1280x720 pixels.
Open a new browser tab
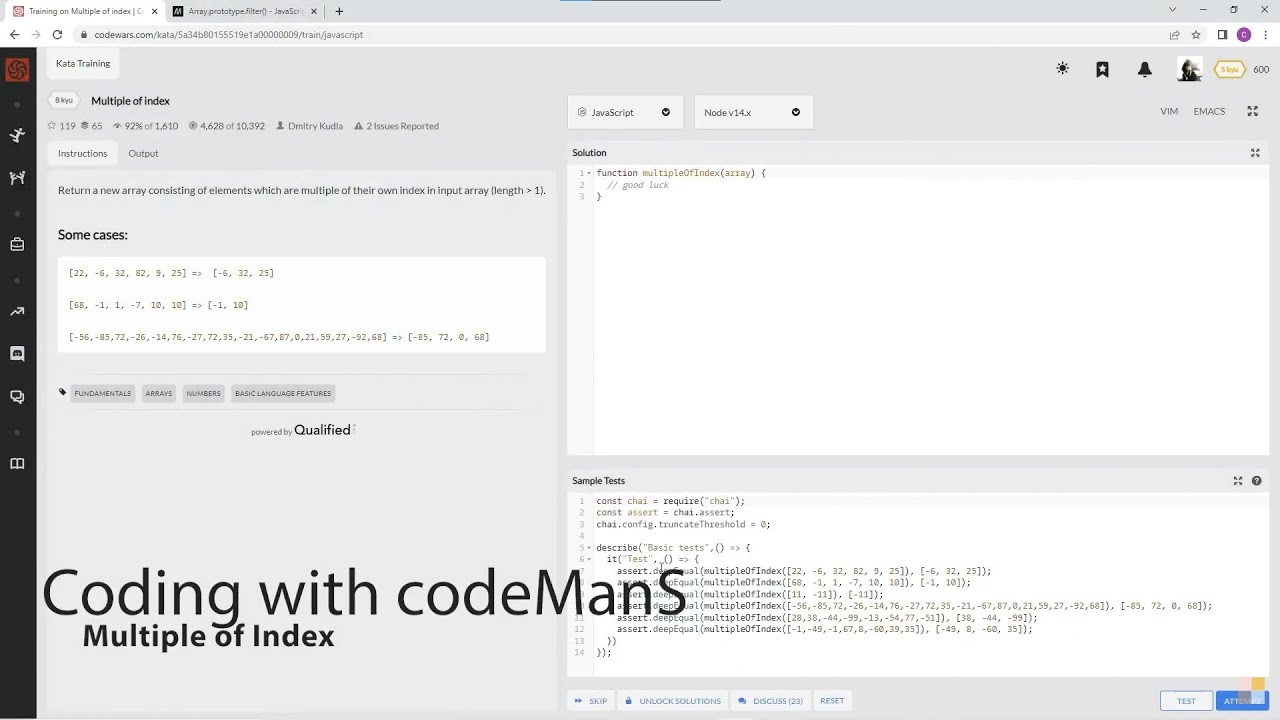tap(339, 11)
